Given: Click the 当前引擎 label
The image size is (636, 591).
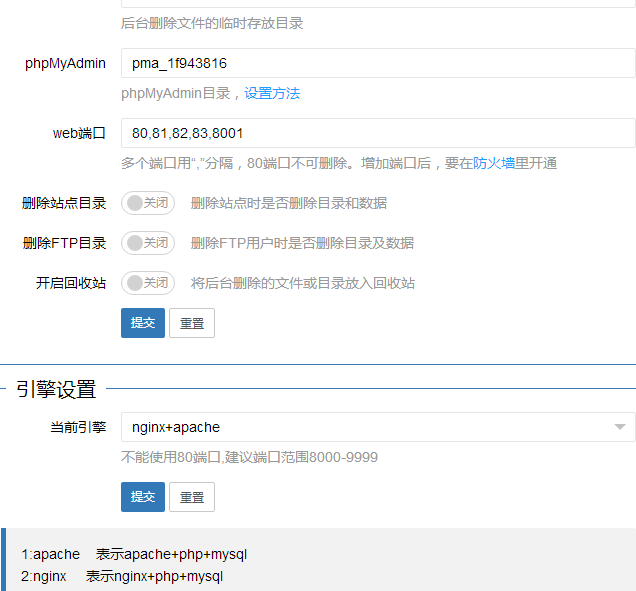Looking at the screenshot, I should pyautogui.click(x=78, y=427).
